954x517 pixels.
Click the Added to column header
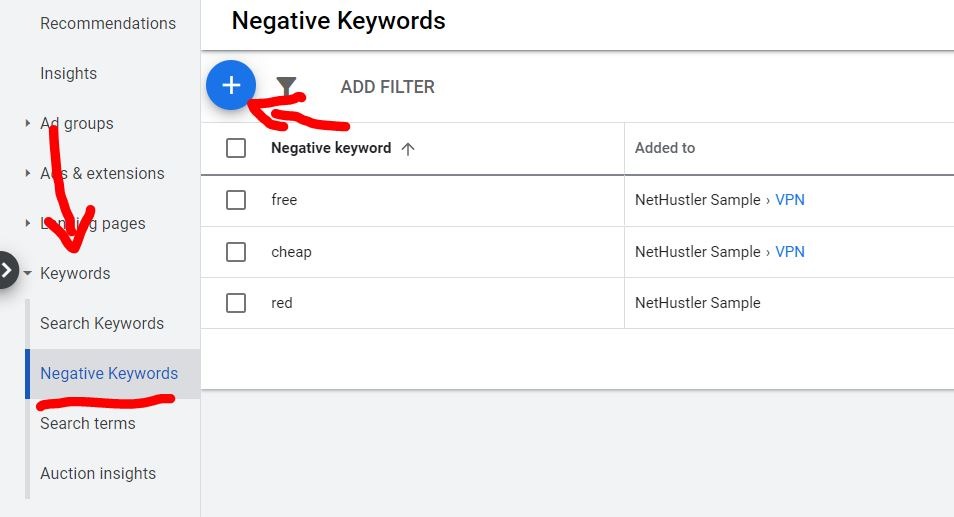click(665, 148)
